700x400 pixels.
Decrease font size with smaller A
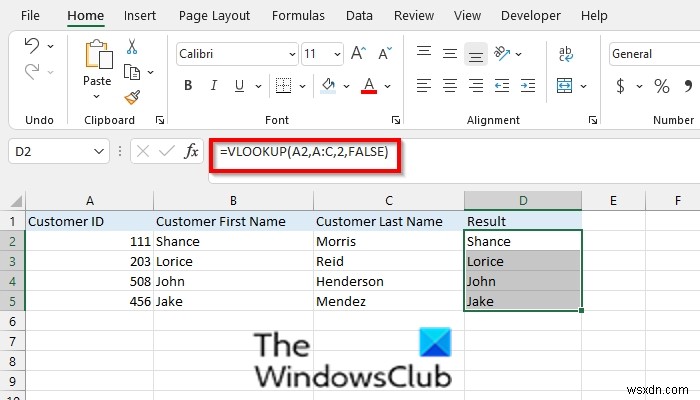point(384,54)
